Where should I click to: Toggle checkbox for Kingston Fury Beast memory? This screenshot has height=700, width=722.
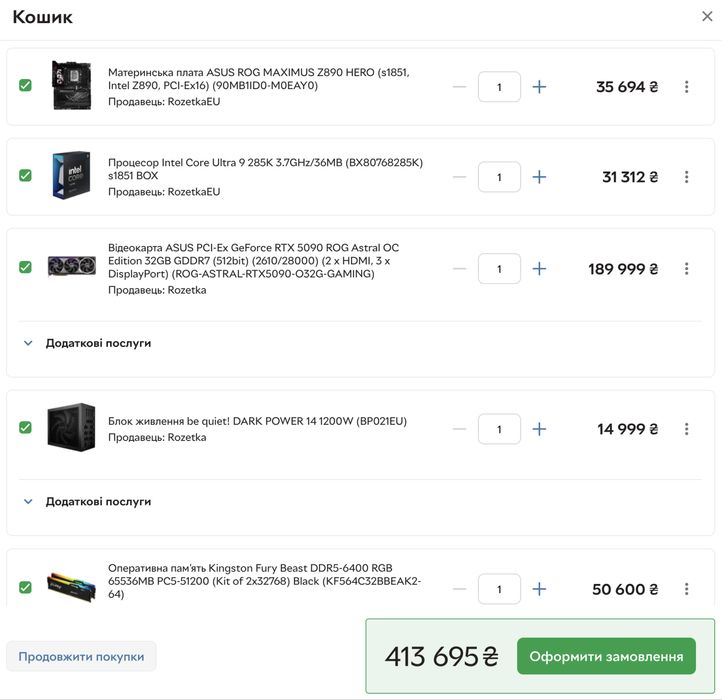[25, 588]
